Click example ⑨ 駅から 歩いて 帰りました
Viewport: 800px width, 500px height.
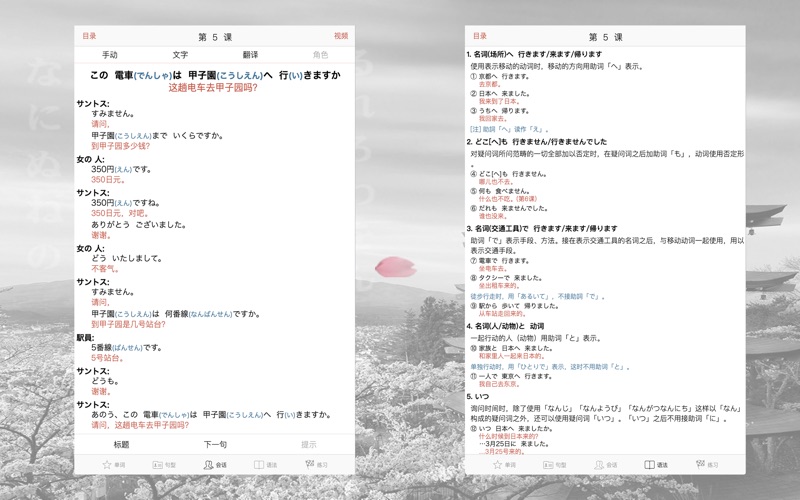[x=514, y=306]
